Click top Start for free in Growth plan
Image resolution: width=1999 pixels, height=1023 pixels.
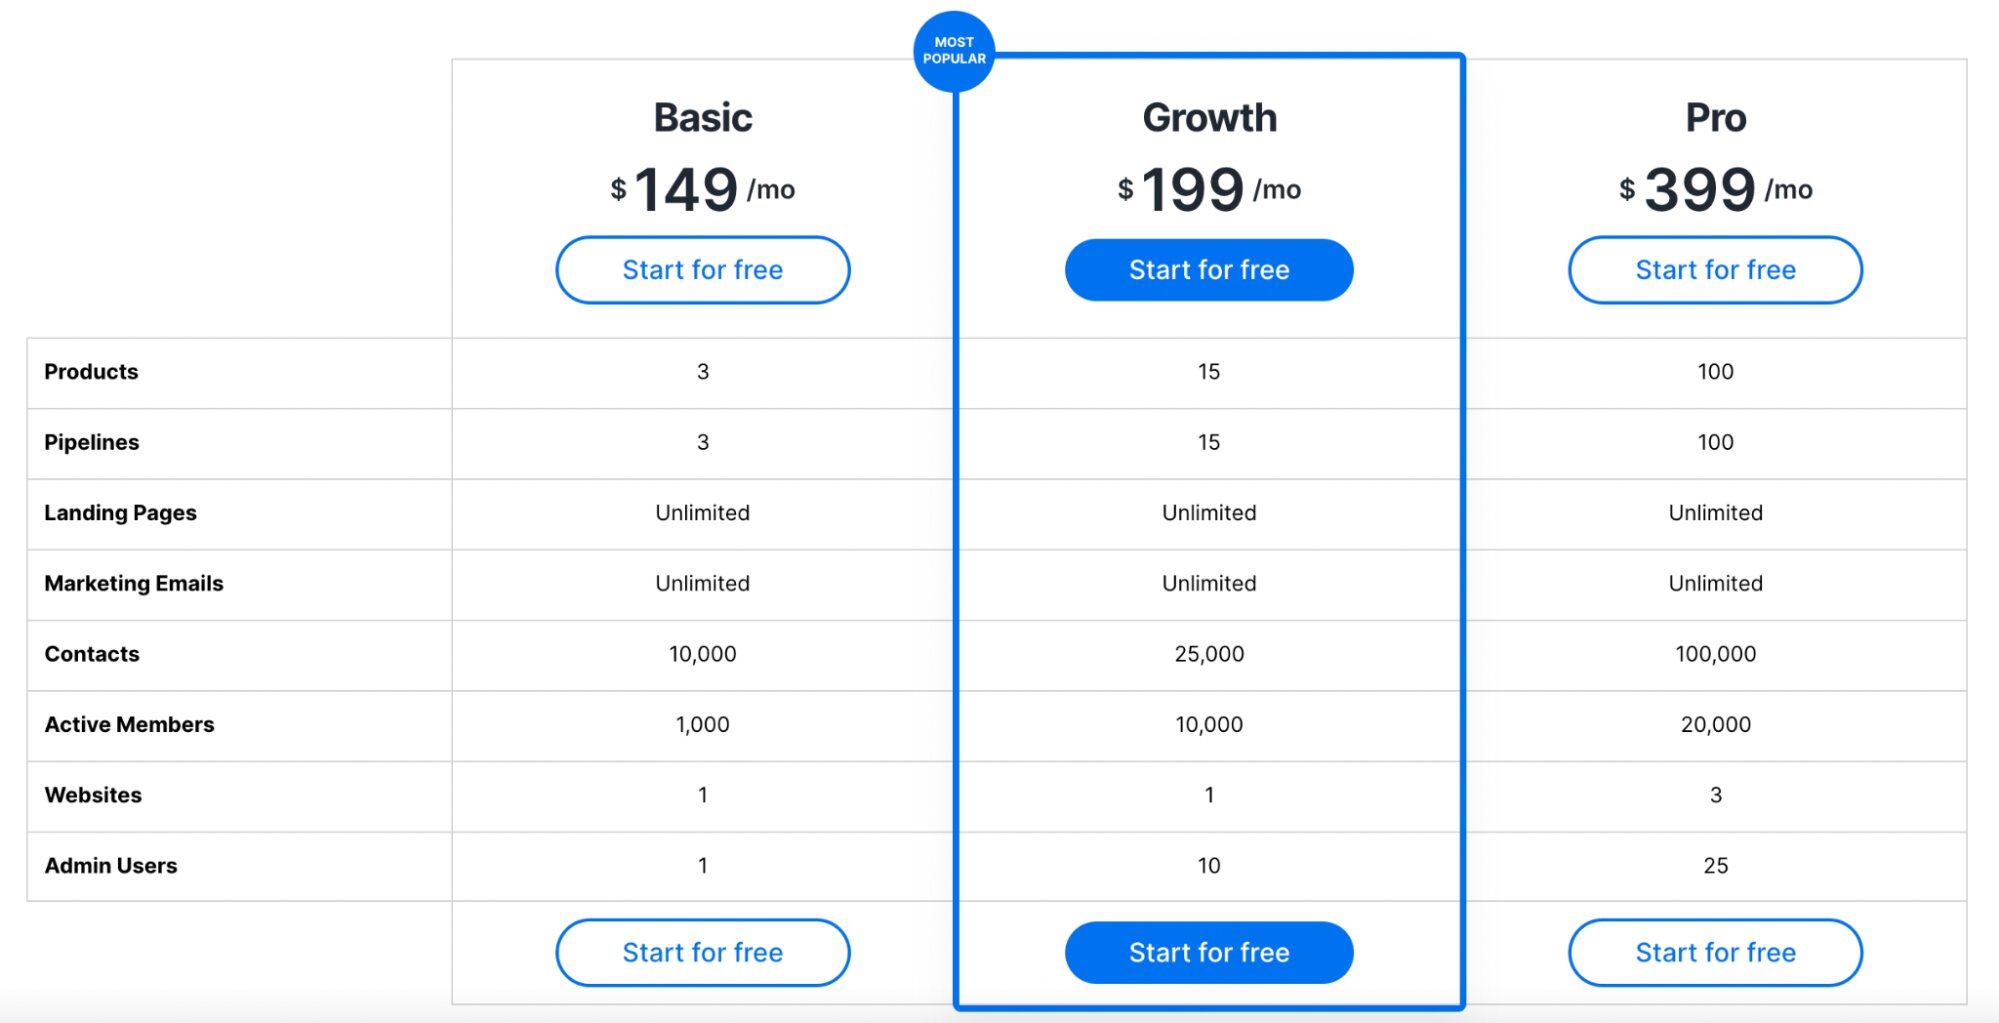1208,270
